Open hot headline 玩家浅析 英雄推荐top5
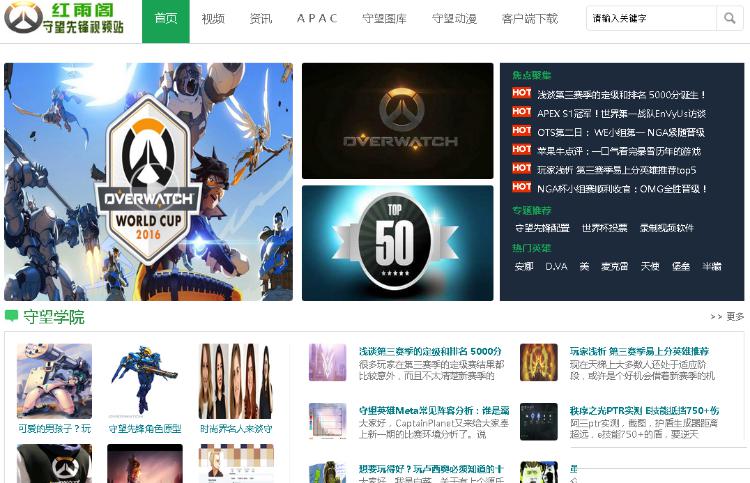This screenshot has height=483, width=750. pyautogui.click(x=617, y=170)
